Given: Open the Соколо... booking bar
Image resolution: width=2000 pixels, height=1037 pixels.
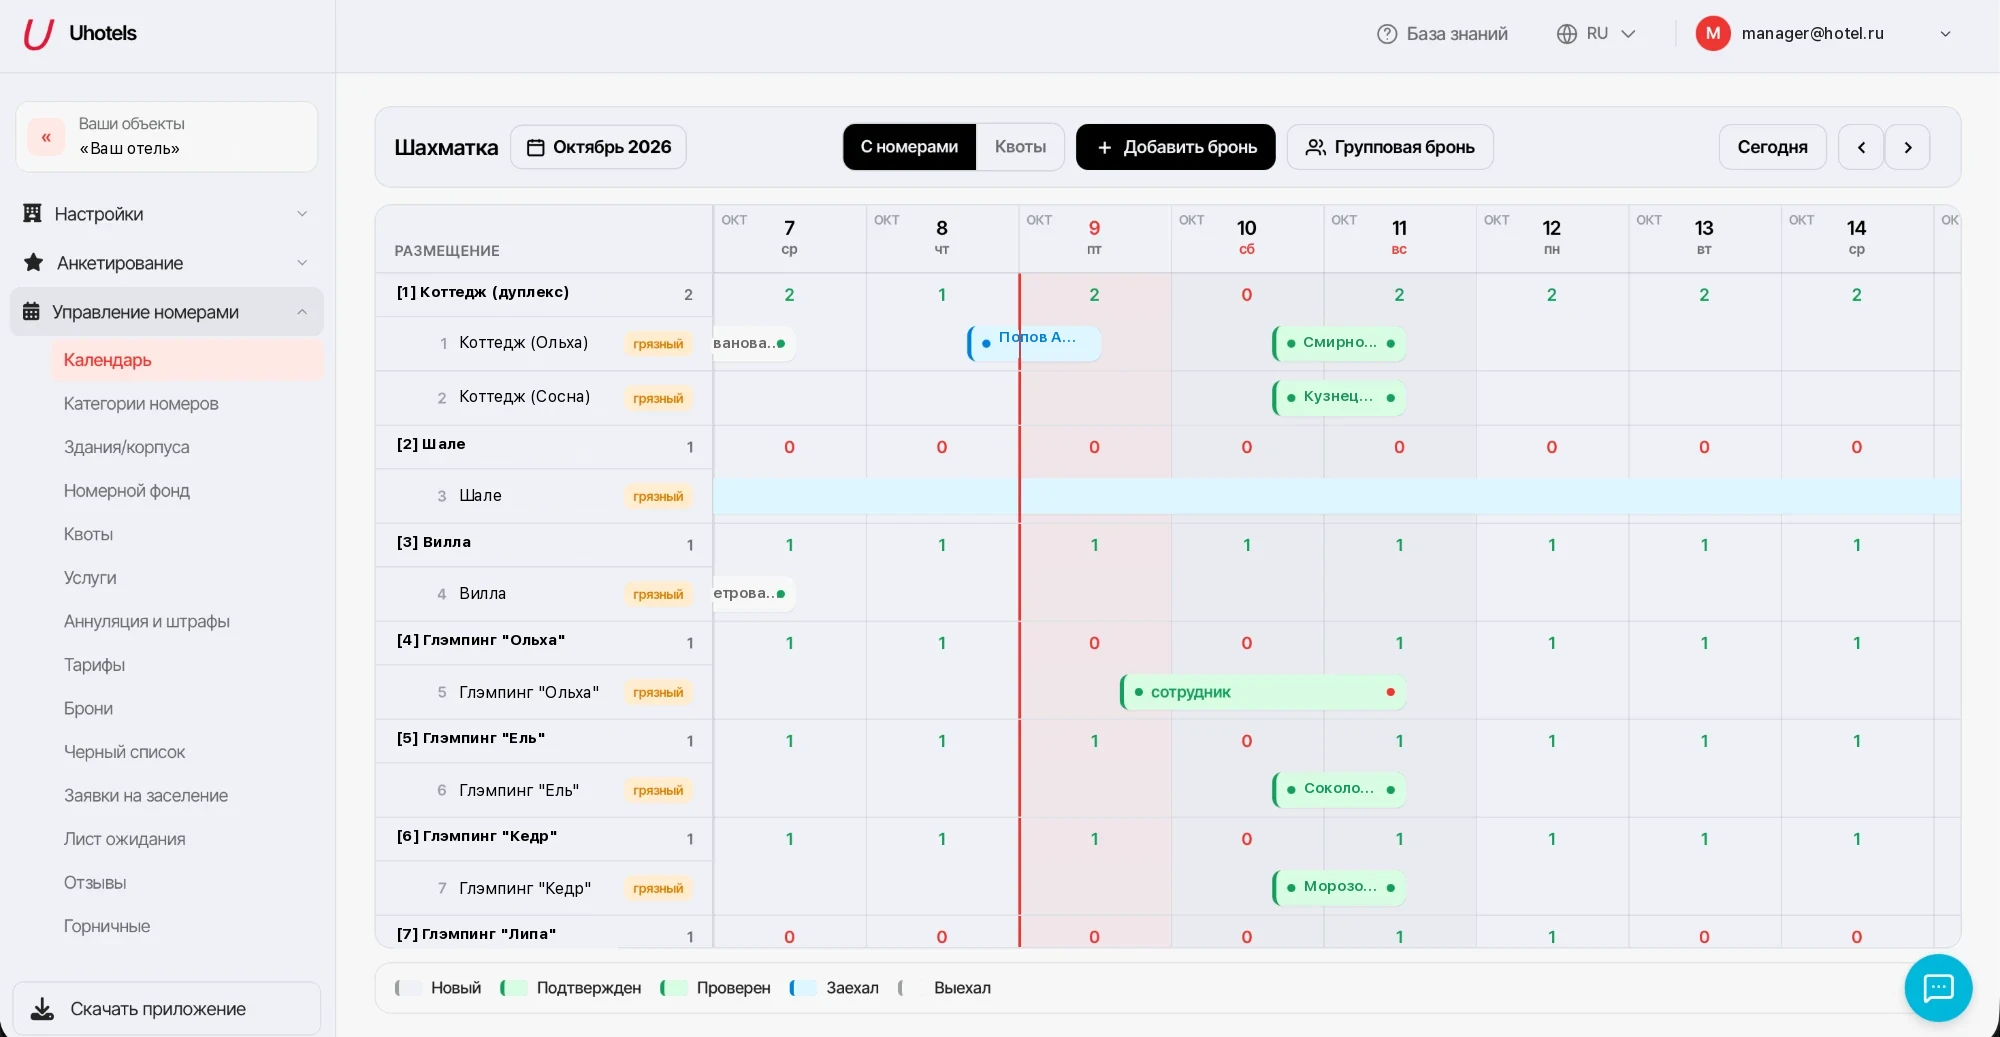Looking at the screenshot, I should click(1339, 789).
